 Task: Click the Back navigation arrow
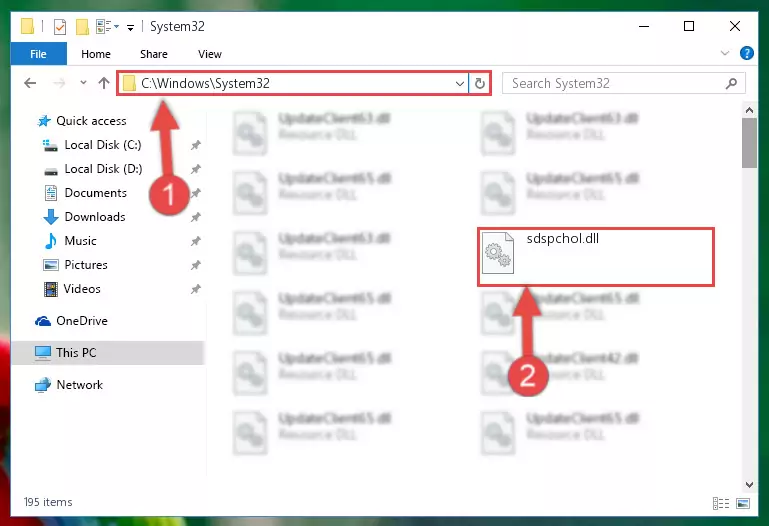click(30, 83)
